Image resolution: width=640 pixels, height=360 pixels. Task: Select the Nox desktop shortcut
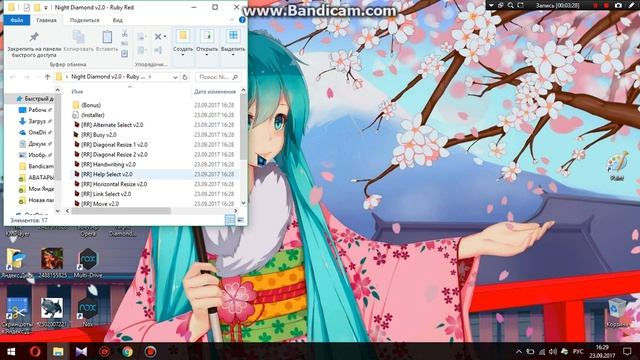[x=88, y=311]
